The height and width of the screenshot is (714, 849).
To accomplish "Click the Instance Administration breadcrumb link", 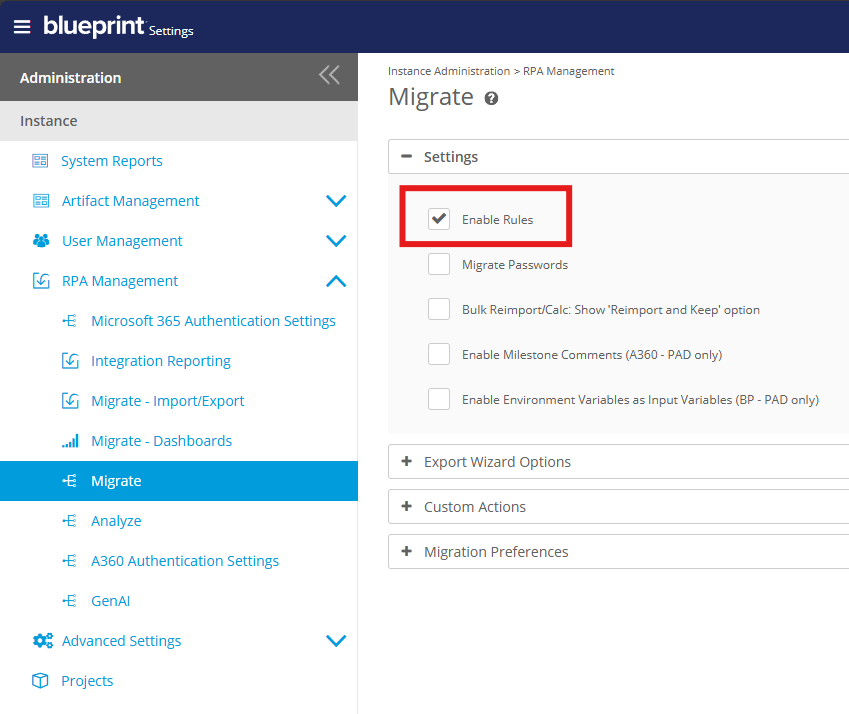I will [x=448, y=71].
